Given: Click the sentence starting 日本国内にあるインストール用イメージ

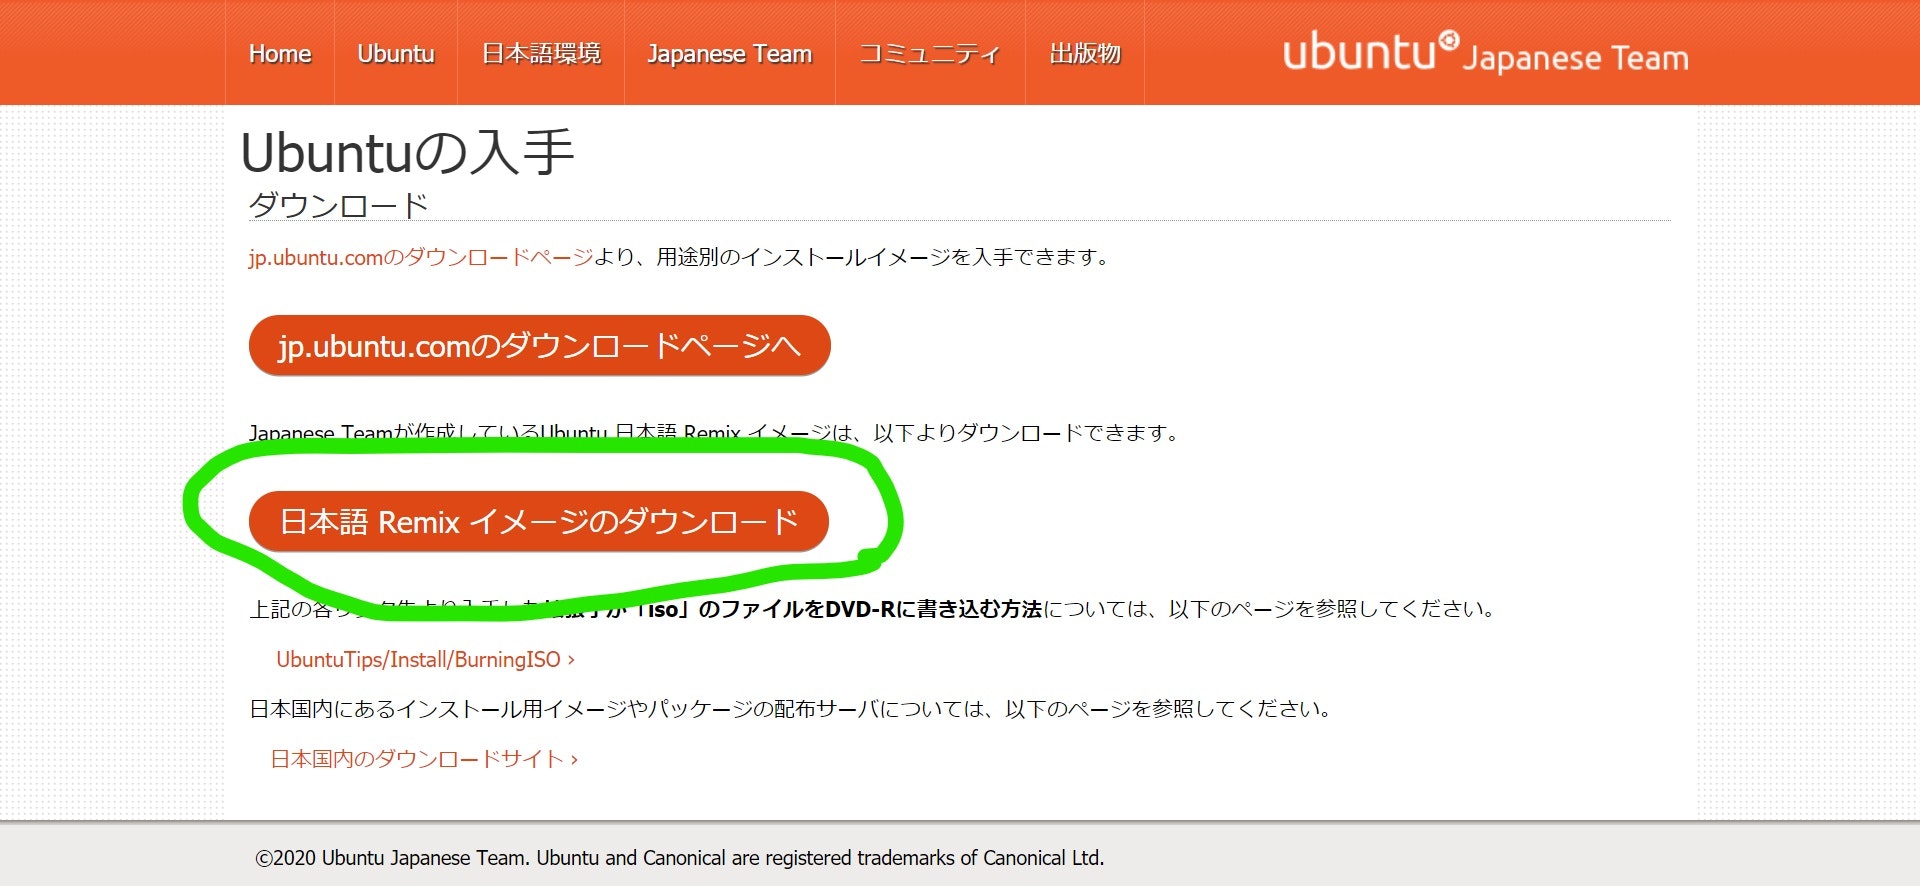Looking at the screenshot, I should tap(791, 709).
